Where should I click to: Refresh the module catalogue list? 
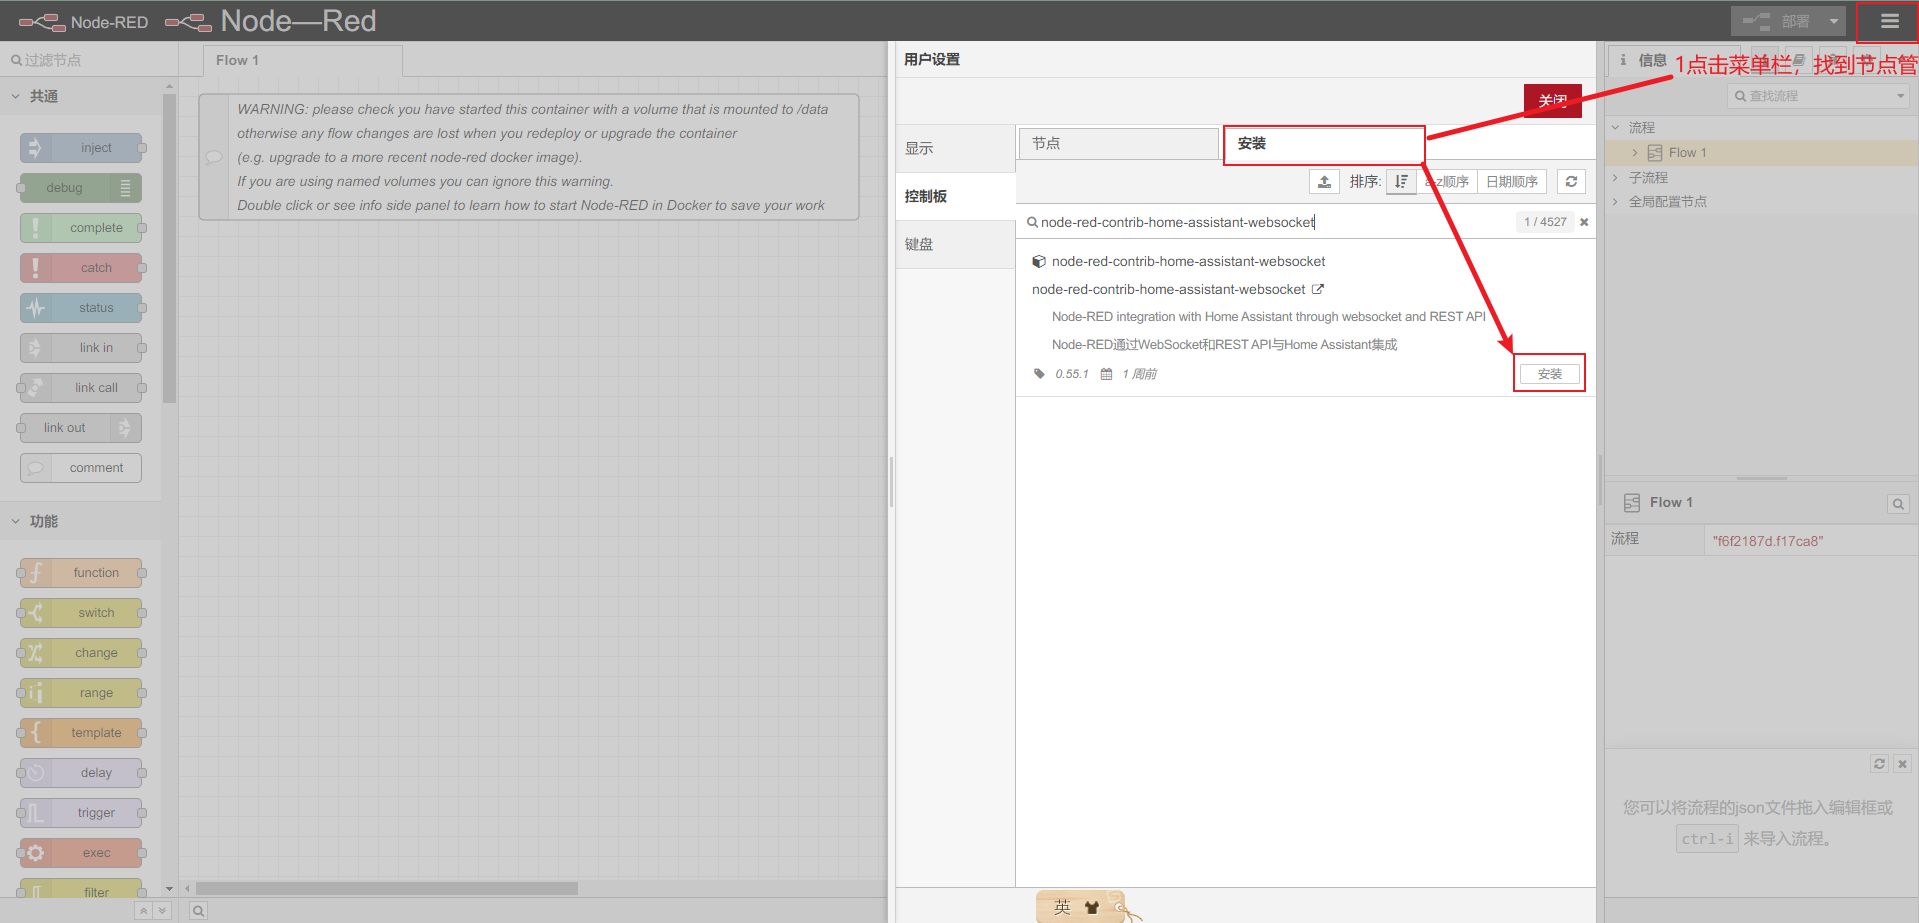pyautogui.click(x=1571, y=182)
